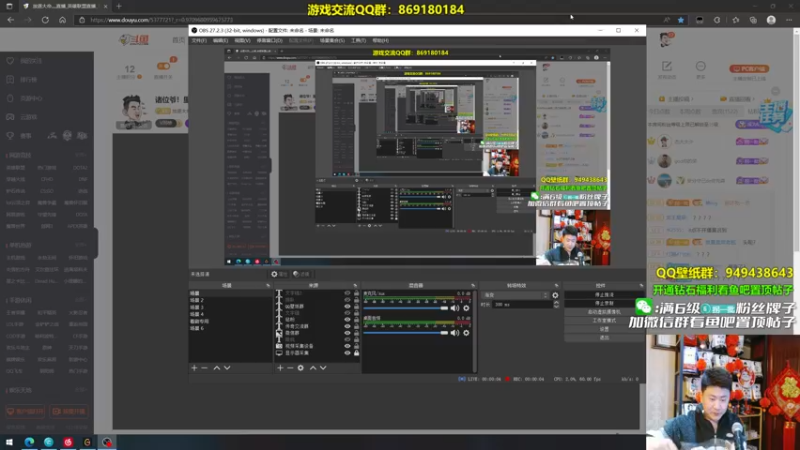Screen dimensions: 800x450
Task: Enable 工作室模式 studio mode
Action: (x=604, y=320)
